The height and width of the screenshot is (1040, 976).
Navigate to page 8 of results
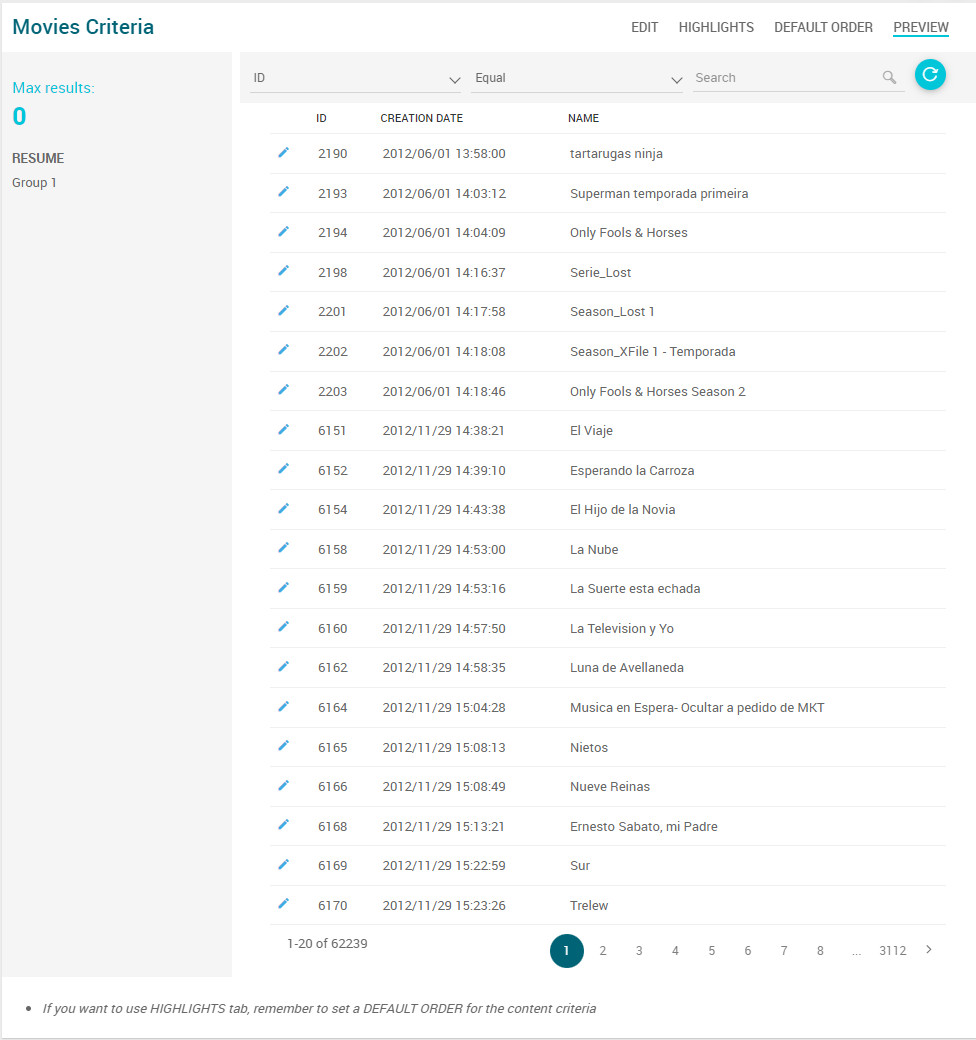820,951
